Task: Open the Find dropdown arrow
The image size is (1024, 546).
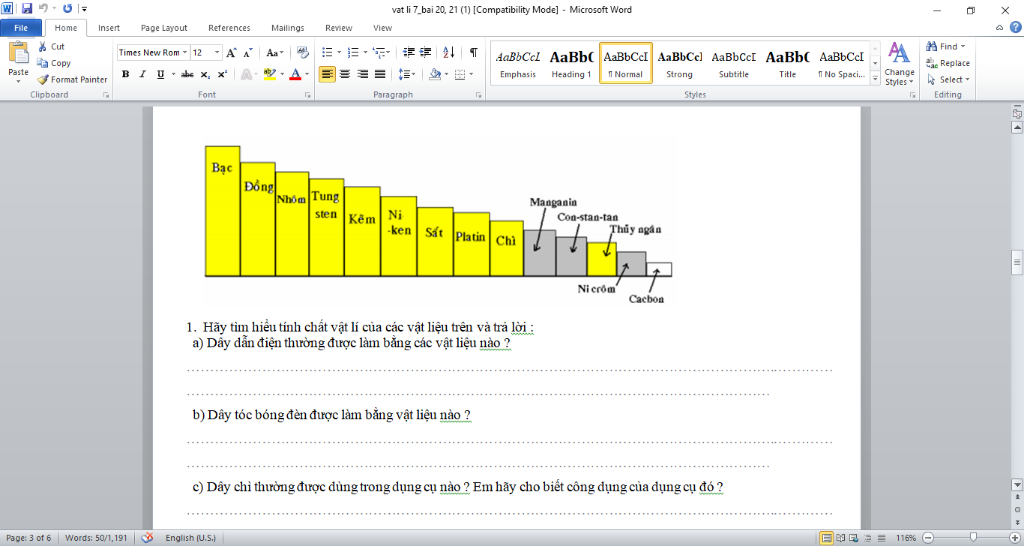Action: 963,46
